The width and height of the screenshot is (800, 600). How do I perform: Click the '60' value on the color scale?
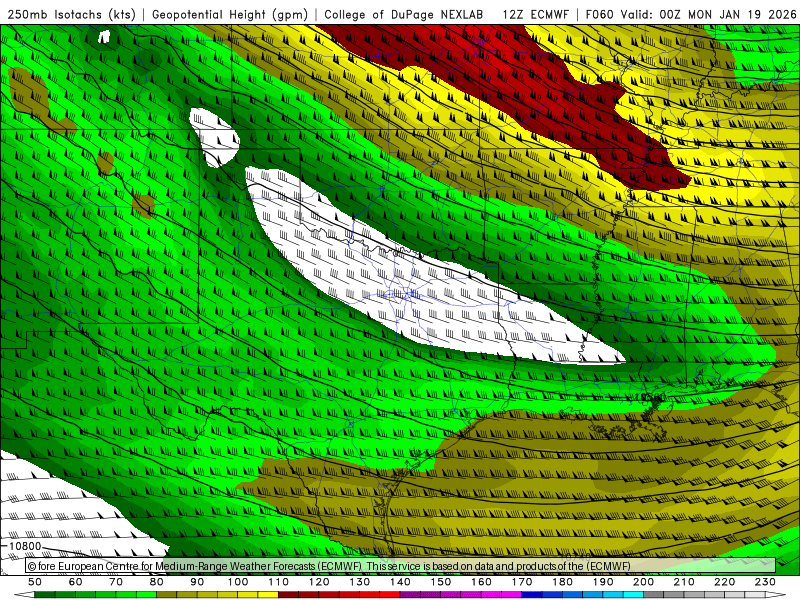[76, 582]
